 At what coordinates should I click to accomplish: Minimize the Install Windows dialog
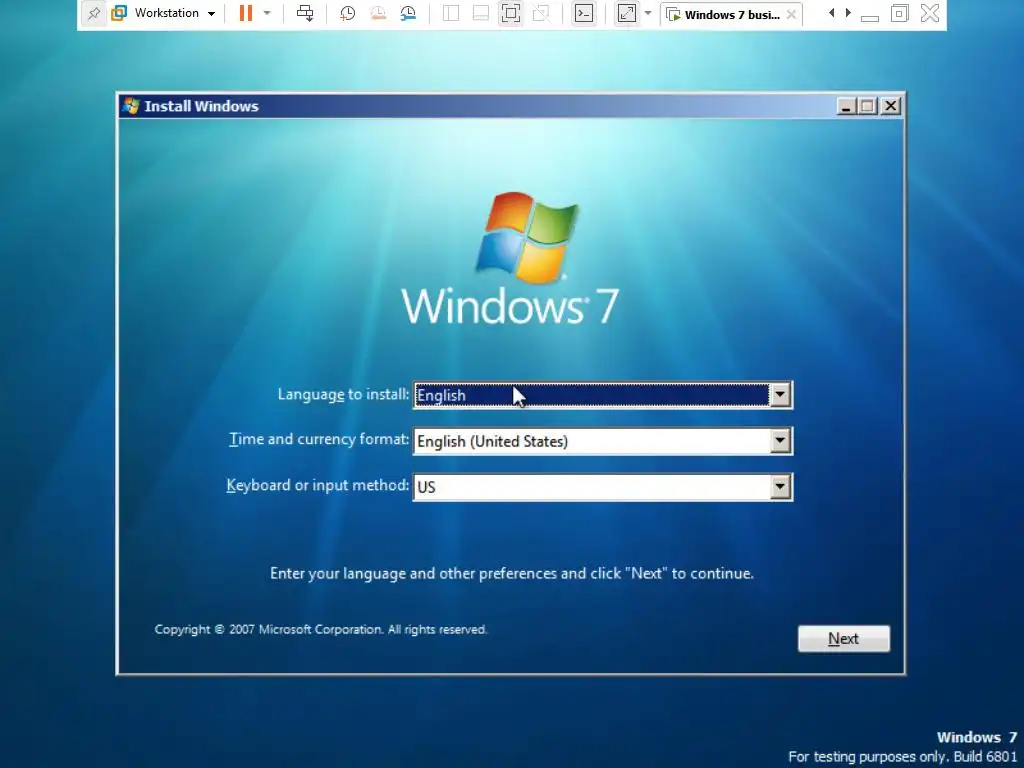(x=846, y=106)
